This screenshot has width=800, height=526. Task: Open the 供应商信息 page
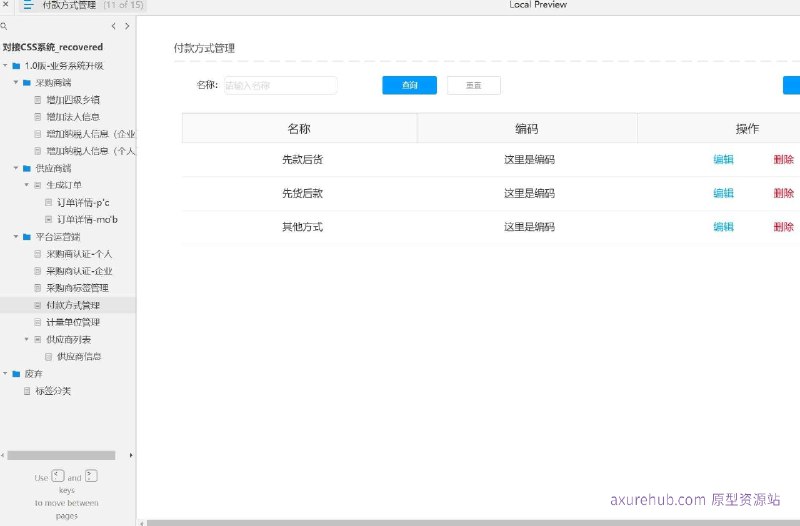click(79, 356)
